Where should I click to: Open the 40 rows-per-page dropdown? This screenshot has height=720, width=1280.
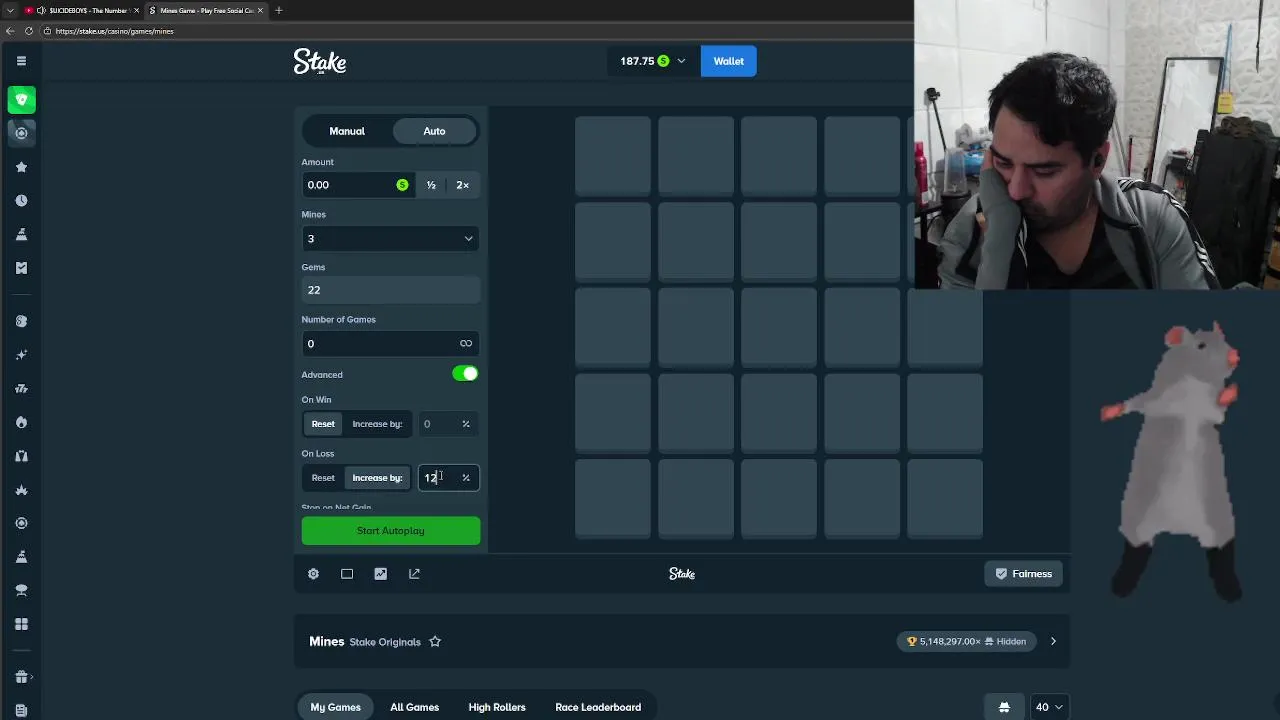tap(1049, 707)
